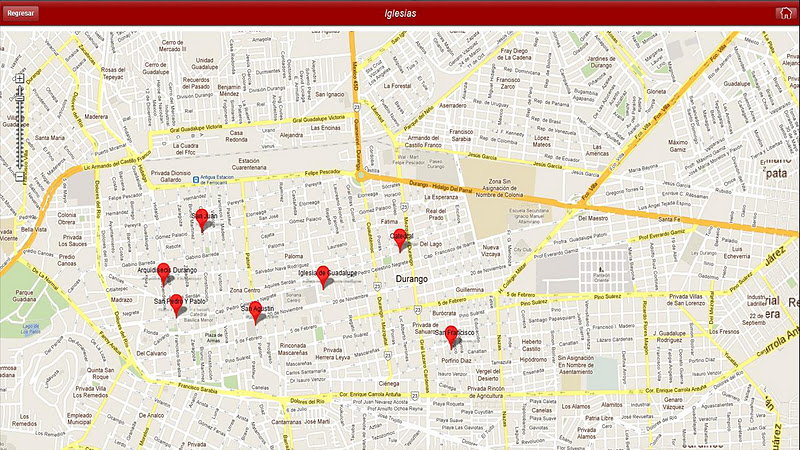Screen dimensions: 800x450
Task: Select the San Francisco church pin
Action: point(451,337)
